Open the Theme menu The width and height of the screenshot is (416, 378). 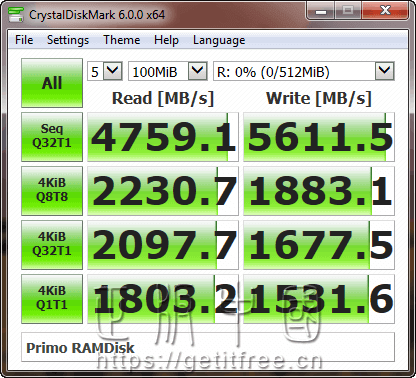click(122, 40)
